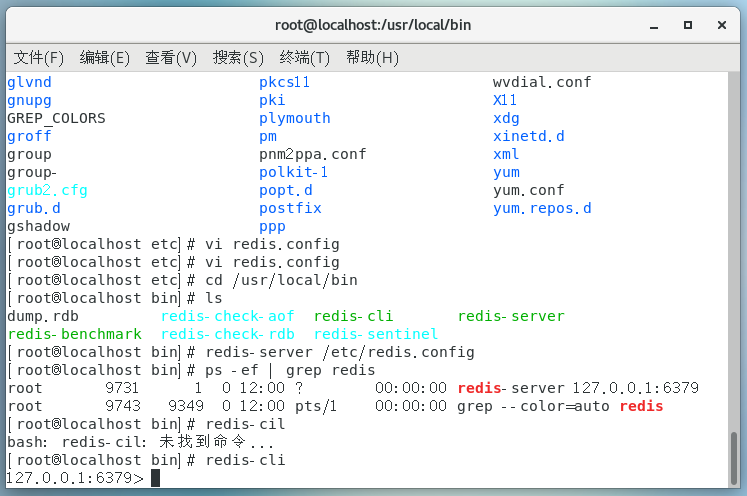Image resolution: width=747 pixels, height=496 pixels.
Task: Close the terminal window
Action: pos(722,25)
